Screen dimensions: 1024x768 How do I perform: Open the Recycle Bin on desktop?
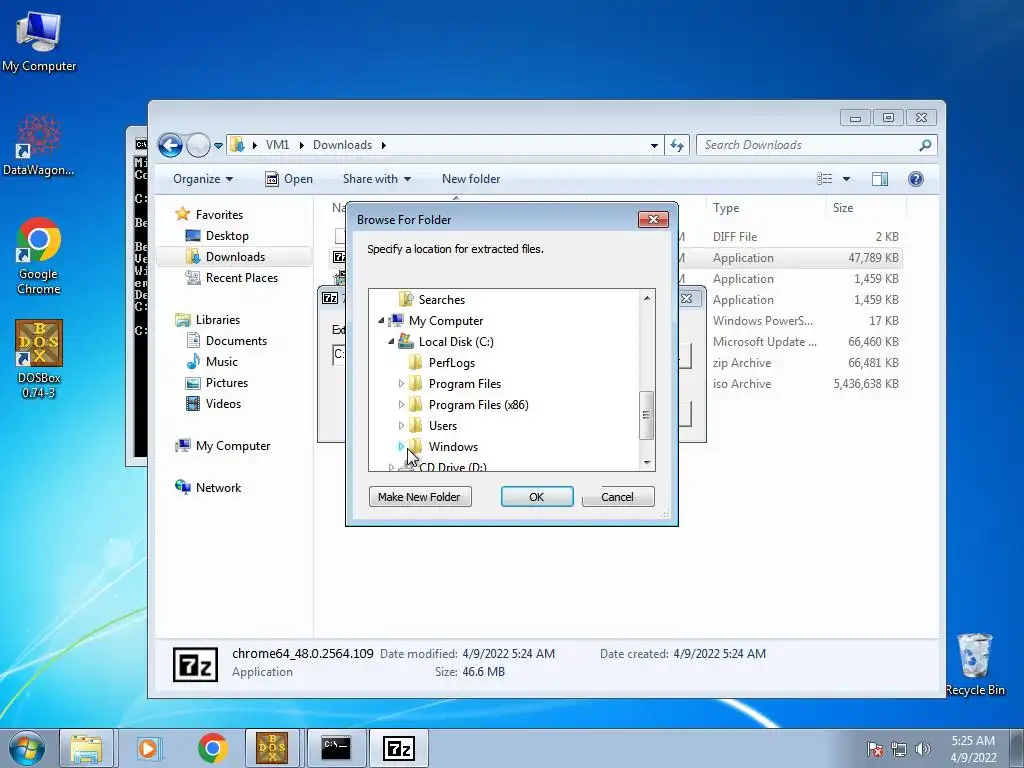[x=975, y=664]
